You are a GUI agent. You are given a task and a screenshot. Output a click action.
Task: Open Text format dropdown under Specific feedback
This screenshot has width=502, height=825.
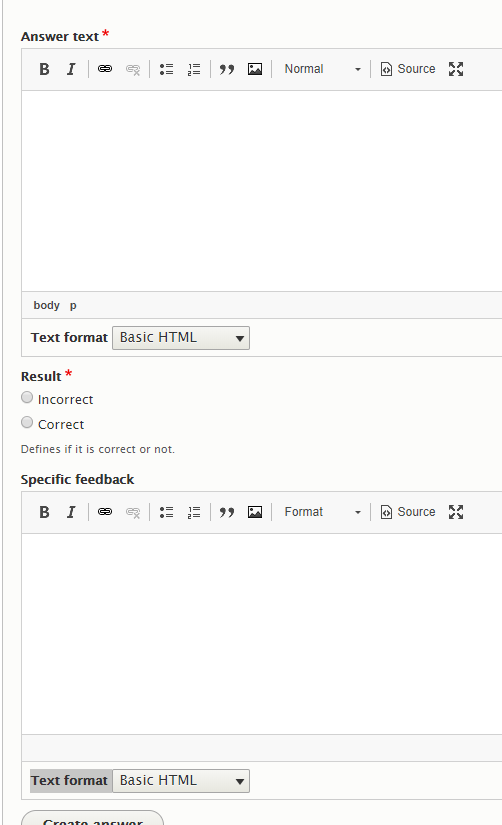[x=181, y=781]
